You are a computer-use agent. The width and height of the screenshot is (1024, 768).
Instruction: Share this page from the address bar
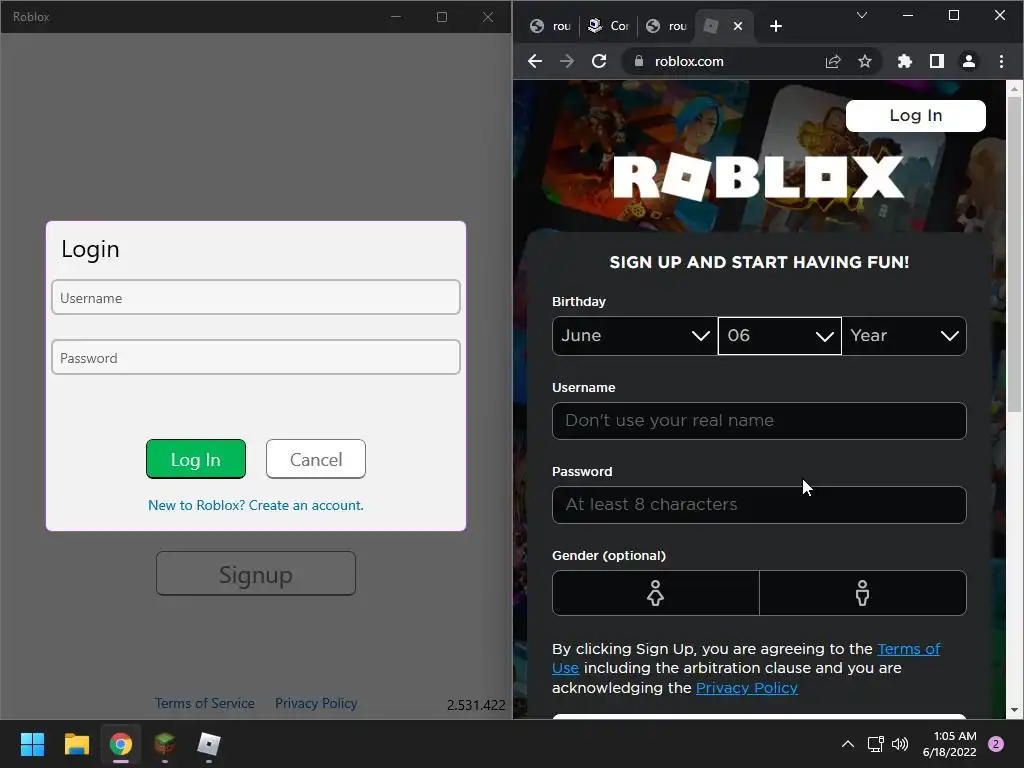pyautogui.click(x=833, y=61)
